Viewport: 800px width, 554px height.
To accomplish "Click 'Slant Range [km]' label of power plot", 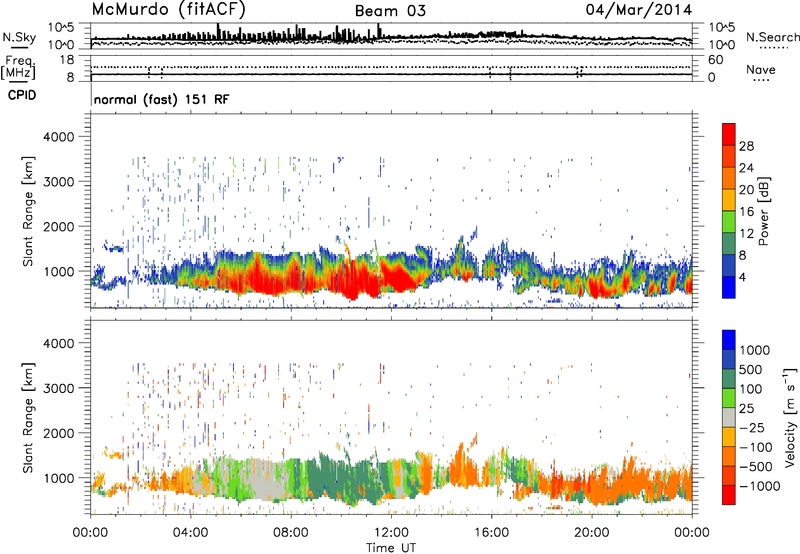I will [29, 211].
